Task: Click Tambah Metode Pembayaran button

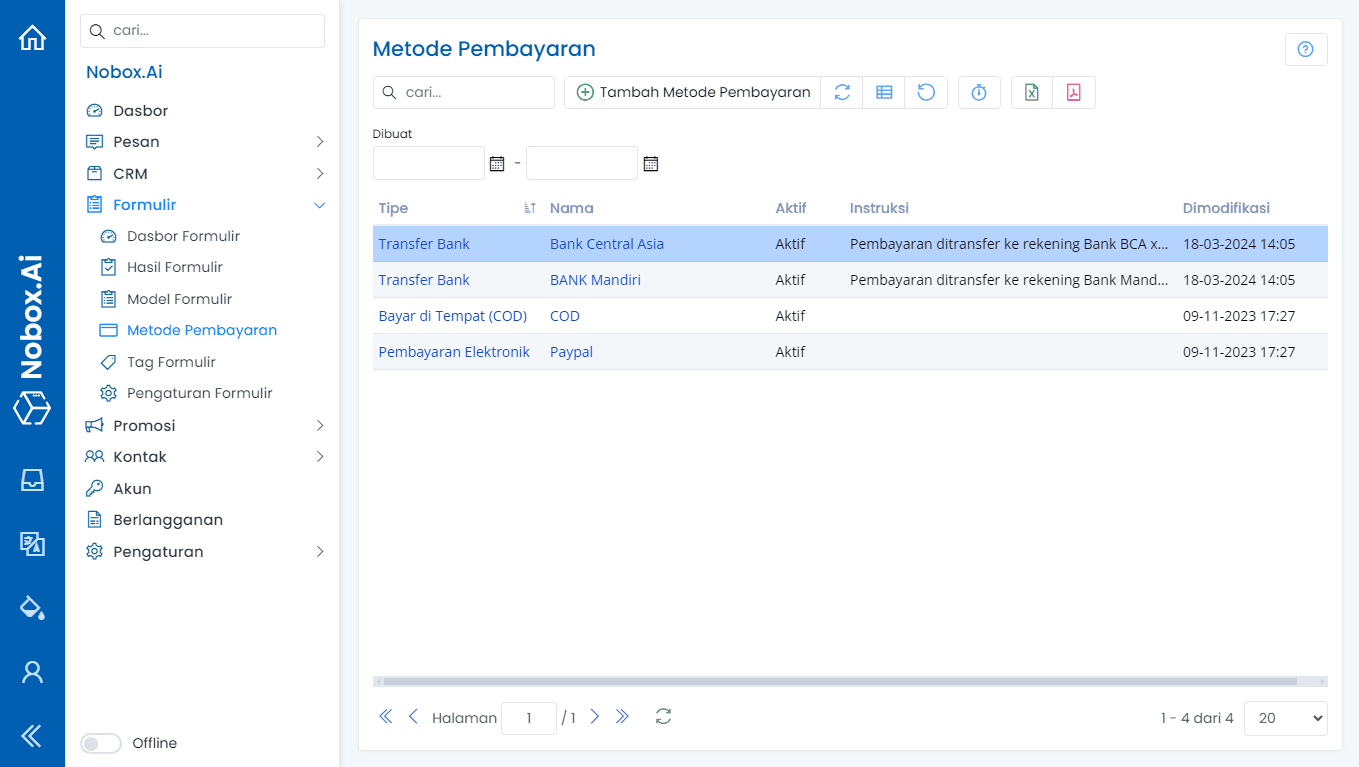Action: [692, 91]
